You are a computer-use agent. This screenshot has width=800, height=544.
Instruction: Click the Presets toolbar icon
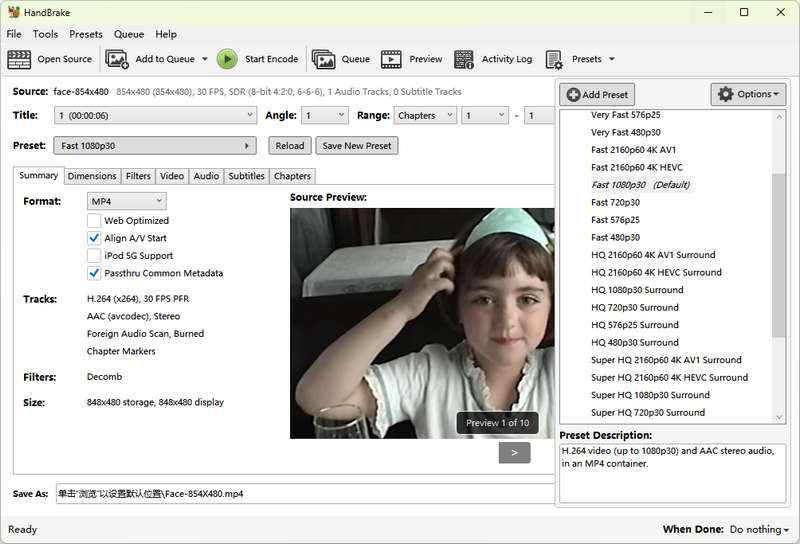[x=554, y=59]
